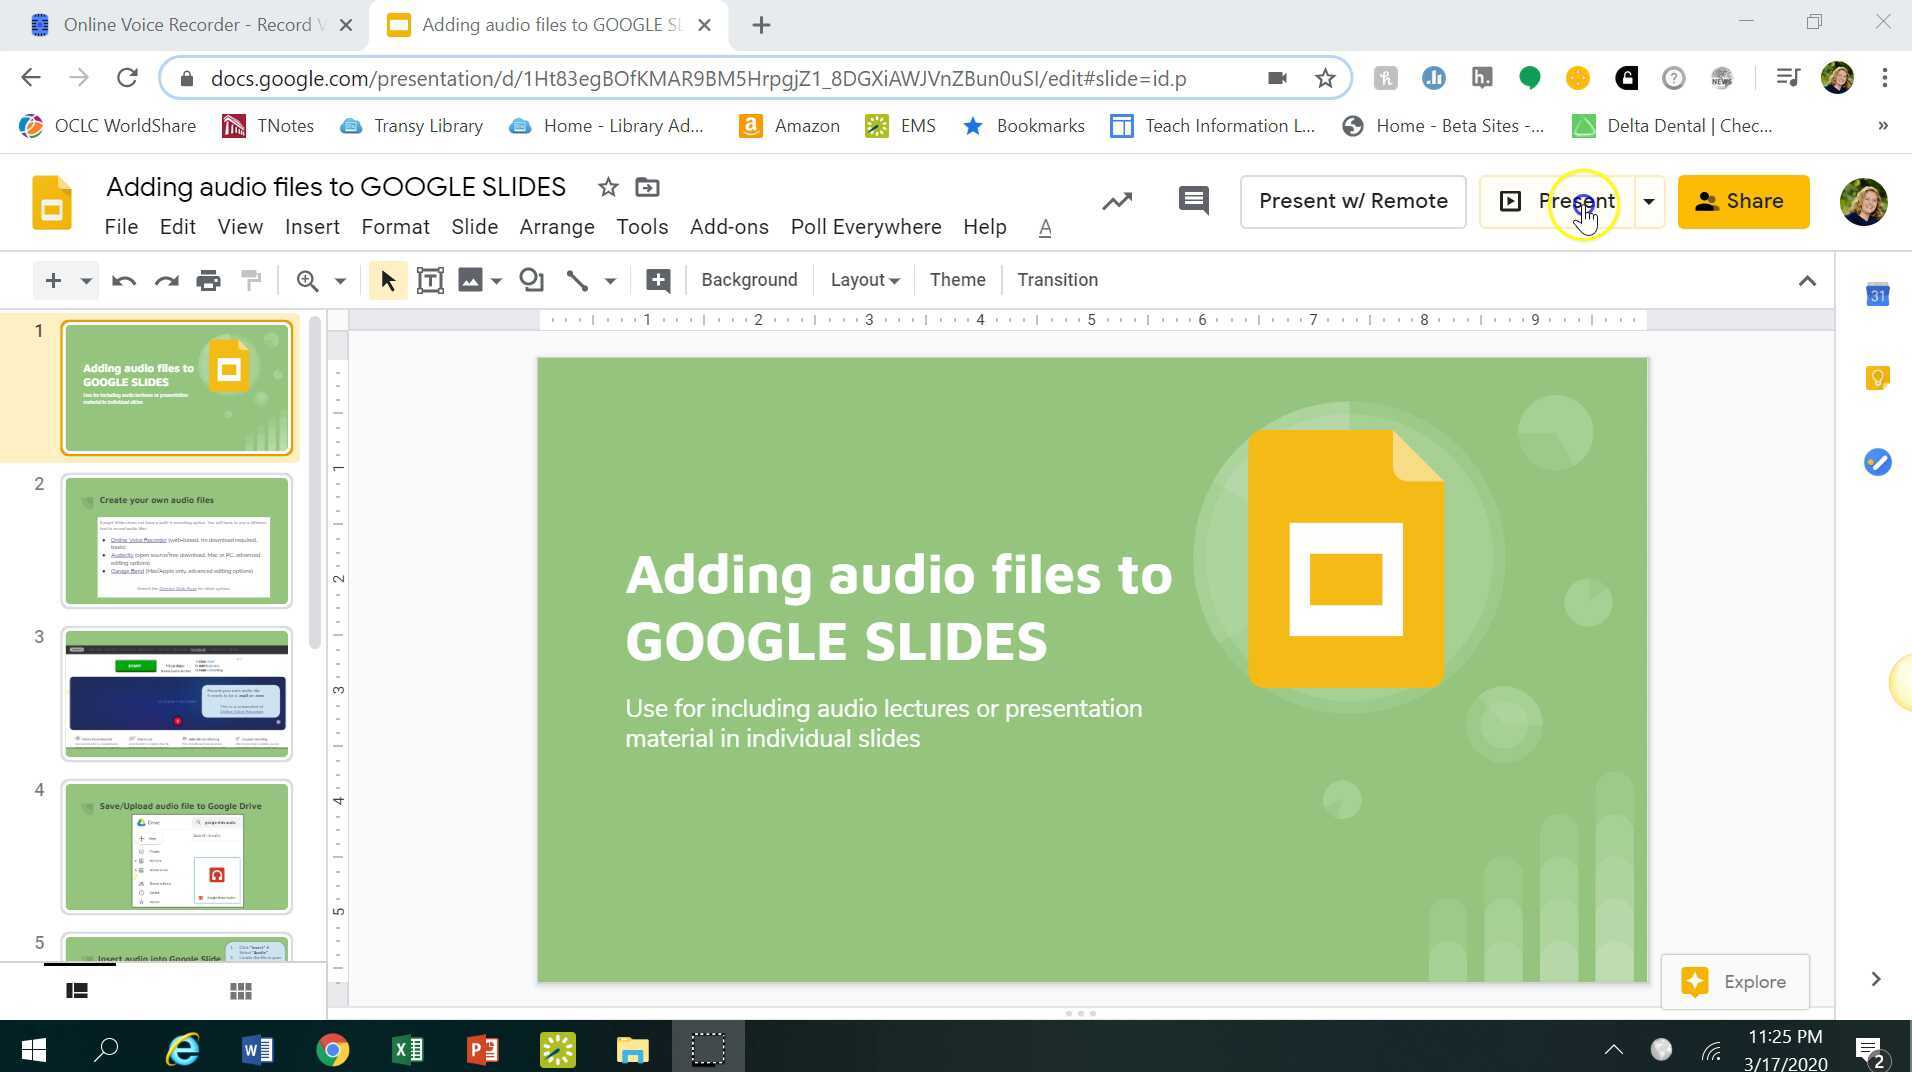Image resolution: width=1912 pixels, height=1072 pixels.
Task: Select slide 3 thumbnail
Action: coord(176,693)
